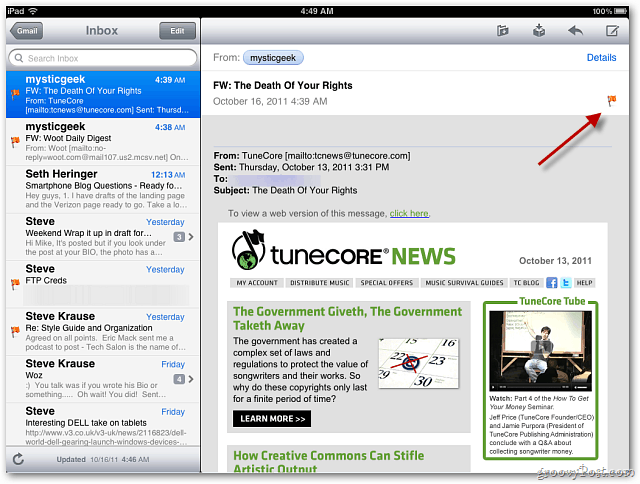This screenshot has width=640, height=484.
Task: Select Steve's FTP Creds email
Action: [x=103, y=284]
